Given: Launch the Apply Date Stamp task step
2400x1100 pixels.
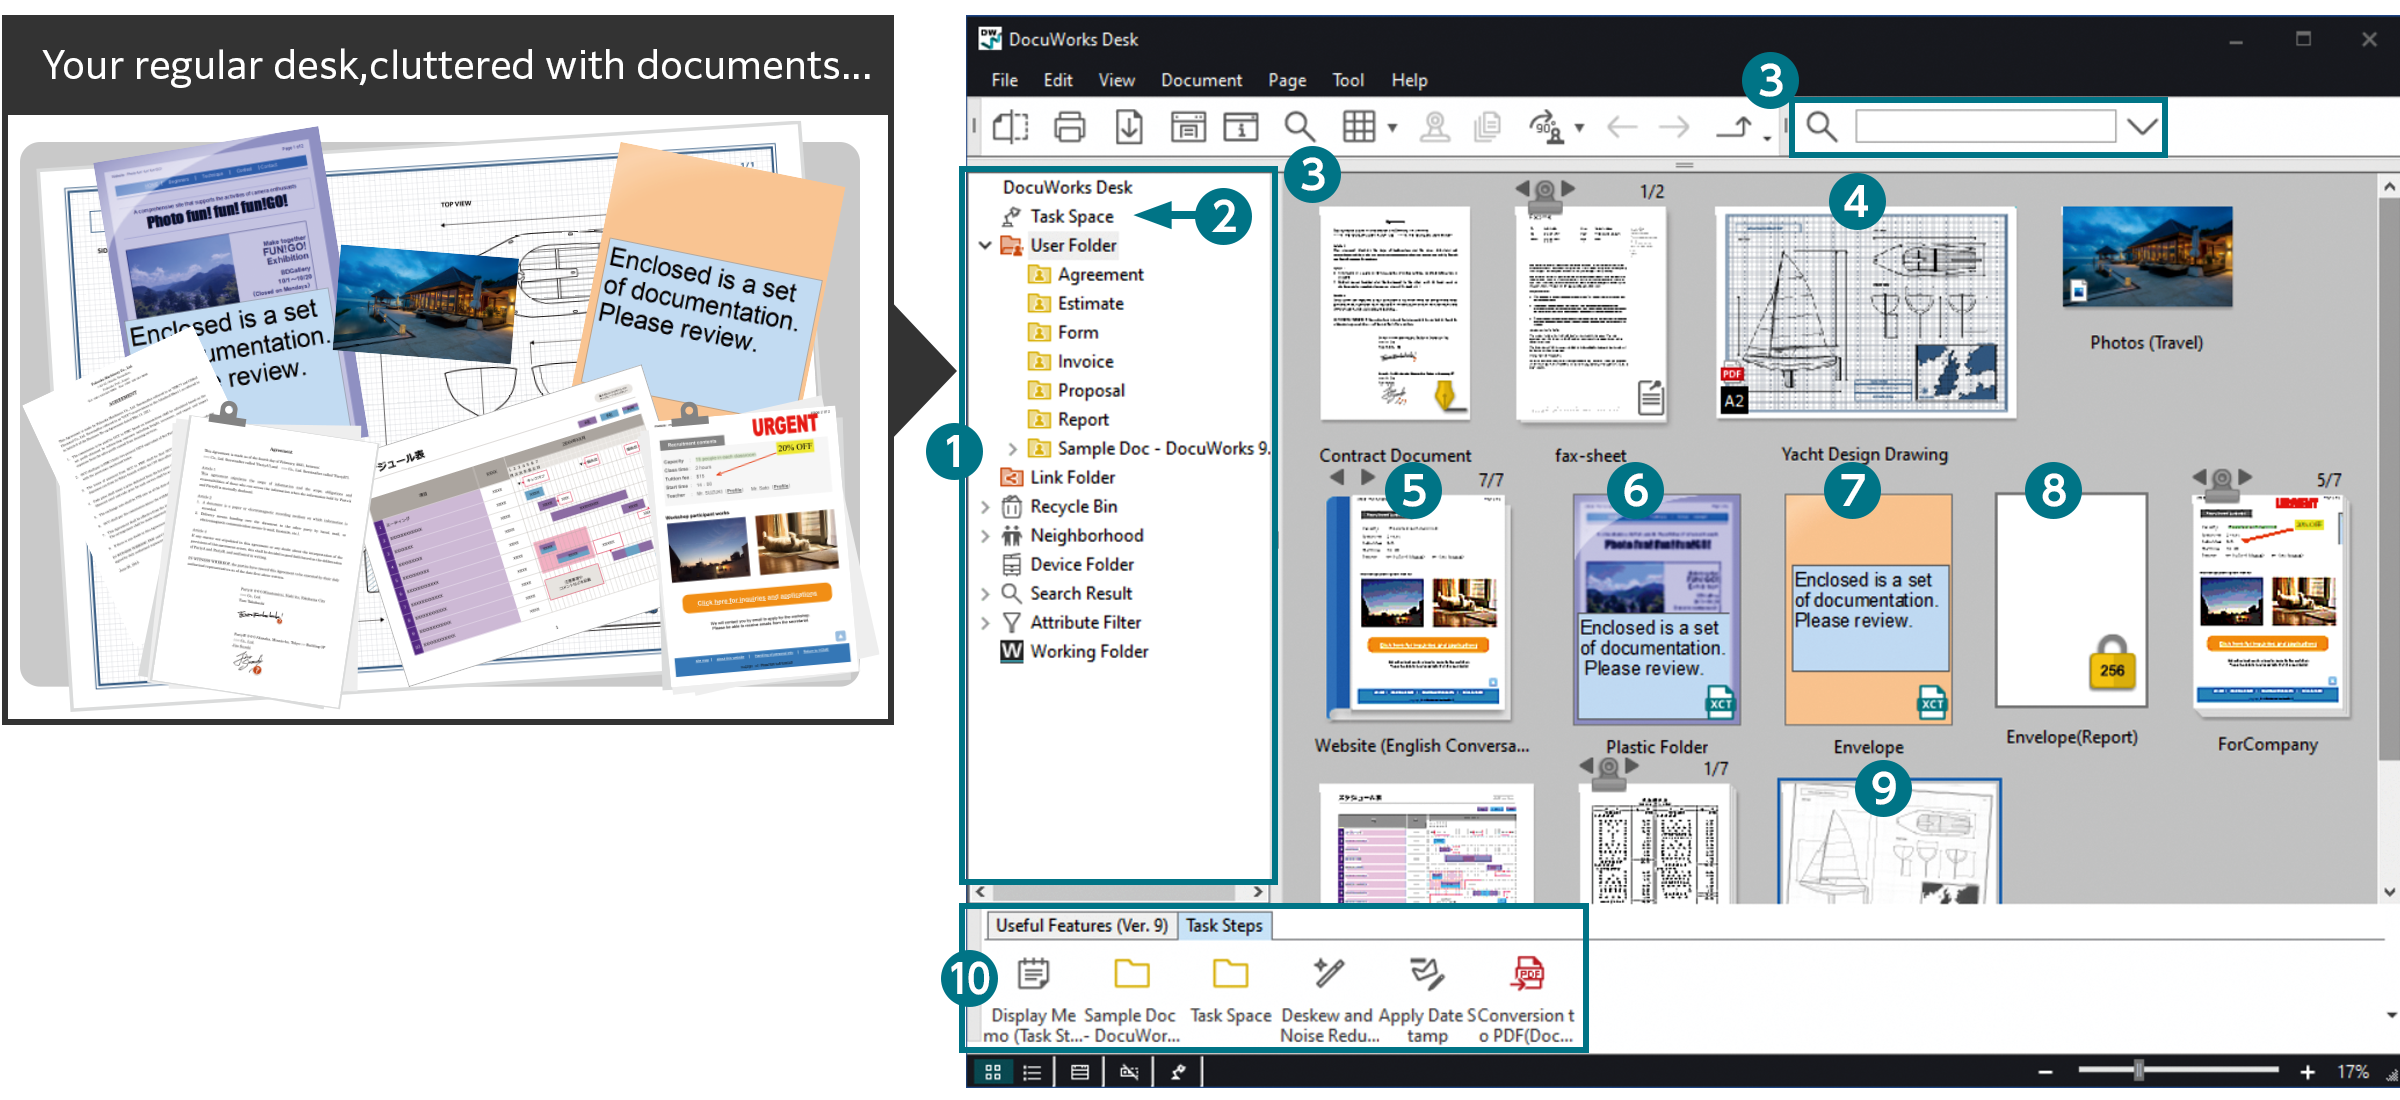Looking at the screenshot, I should (x=1424, y=972).
